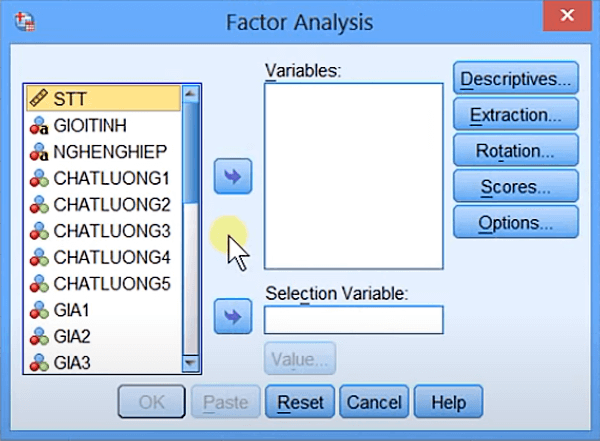
Task: Click the Reset button
Action: (300, 402)
